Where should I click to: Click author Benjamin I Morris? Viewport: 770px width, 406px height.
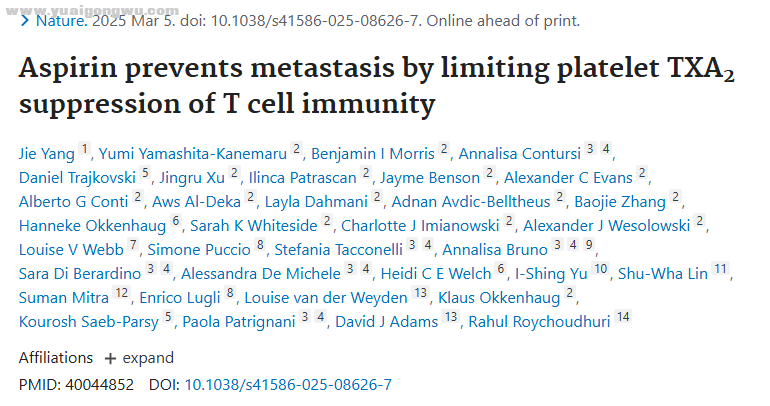click(x=373, y=154)
